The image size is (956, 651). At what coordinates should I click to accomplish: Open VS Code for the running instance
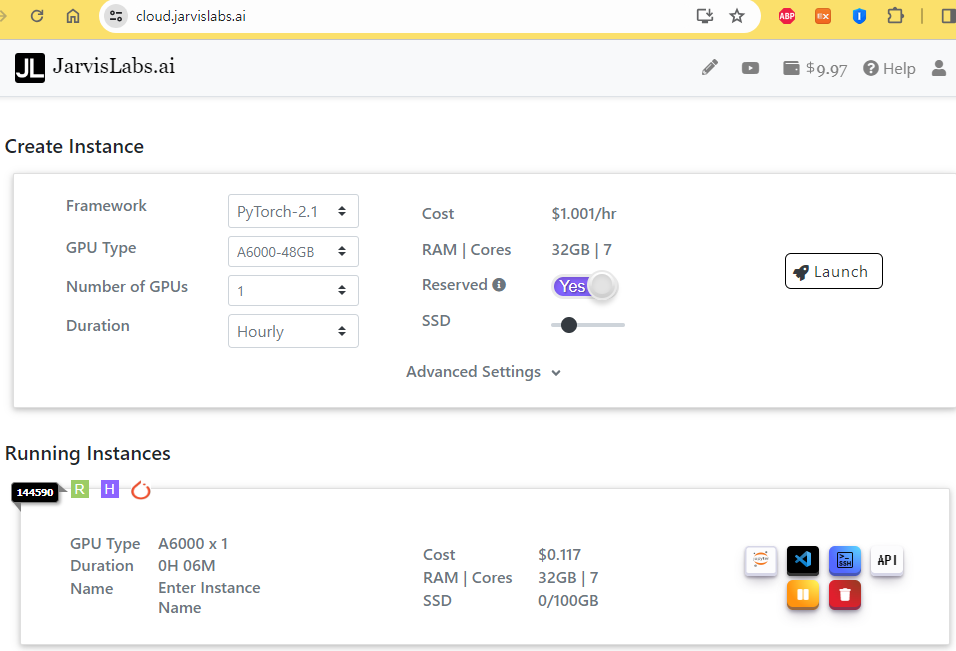(x=803, y=560)
